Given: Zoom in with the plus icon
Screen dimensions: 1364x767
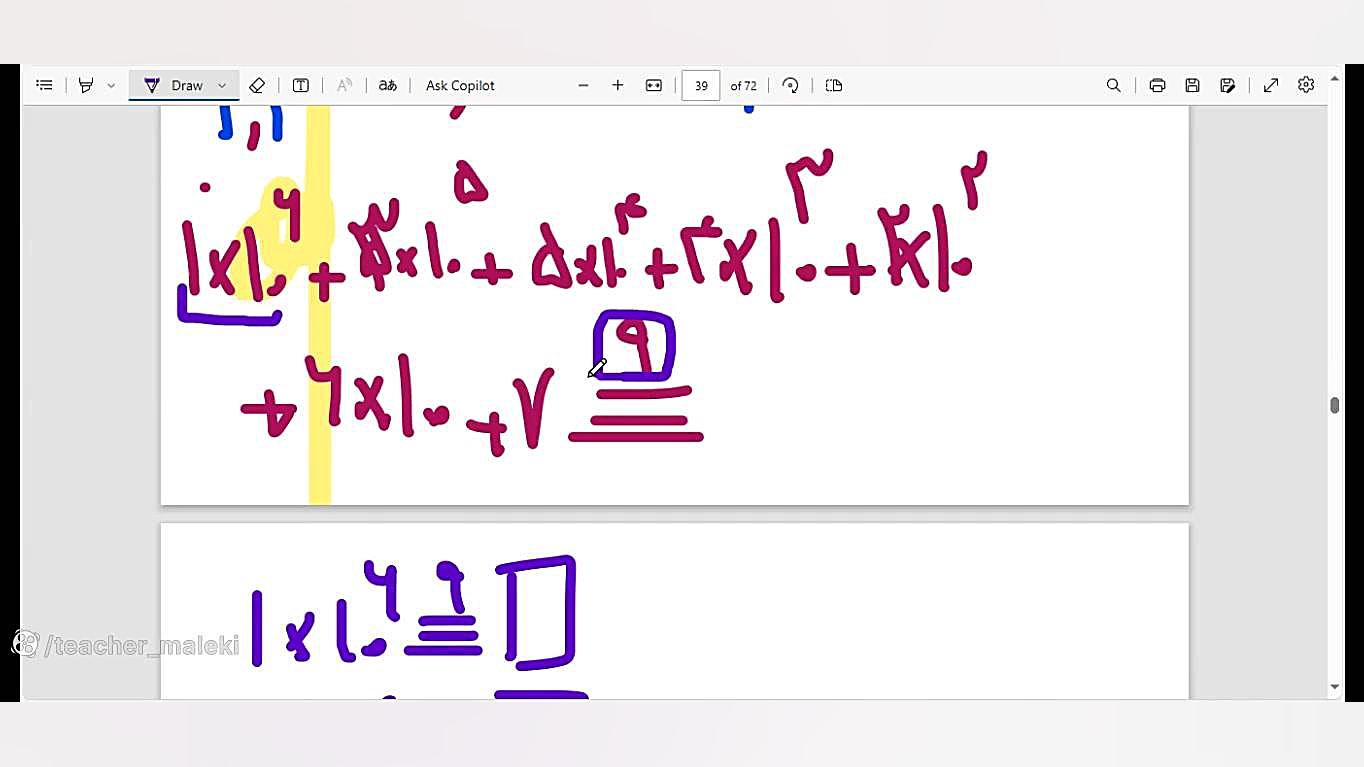Looking at the screenshot, I should click(x=618, y=85).
